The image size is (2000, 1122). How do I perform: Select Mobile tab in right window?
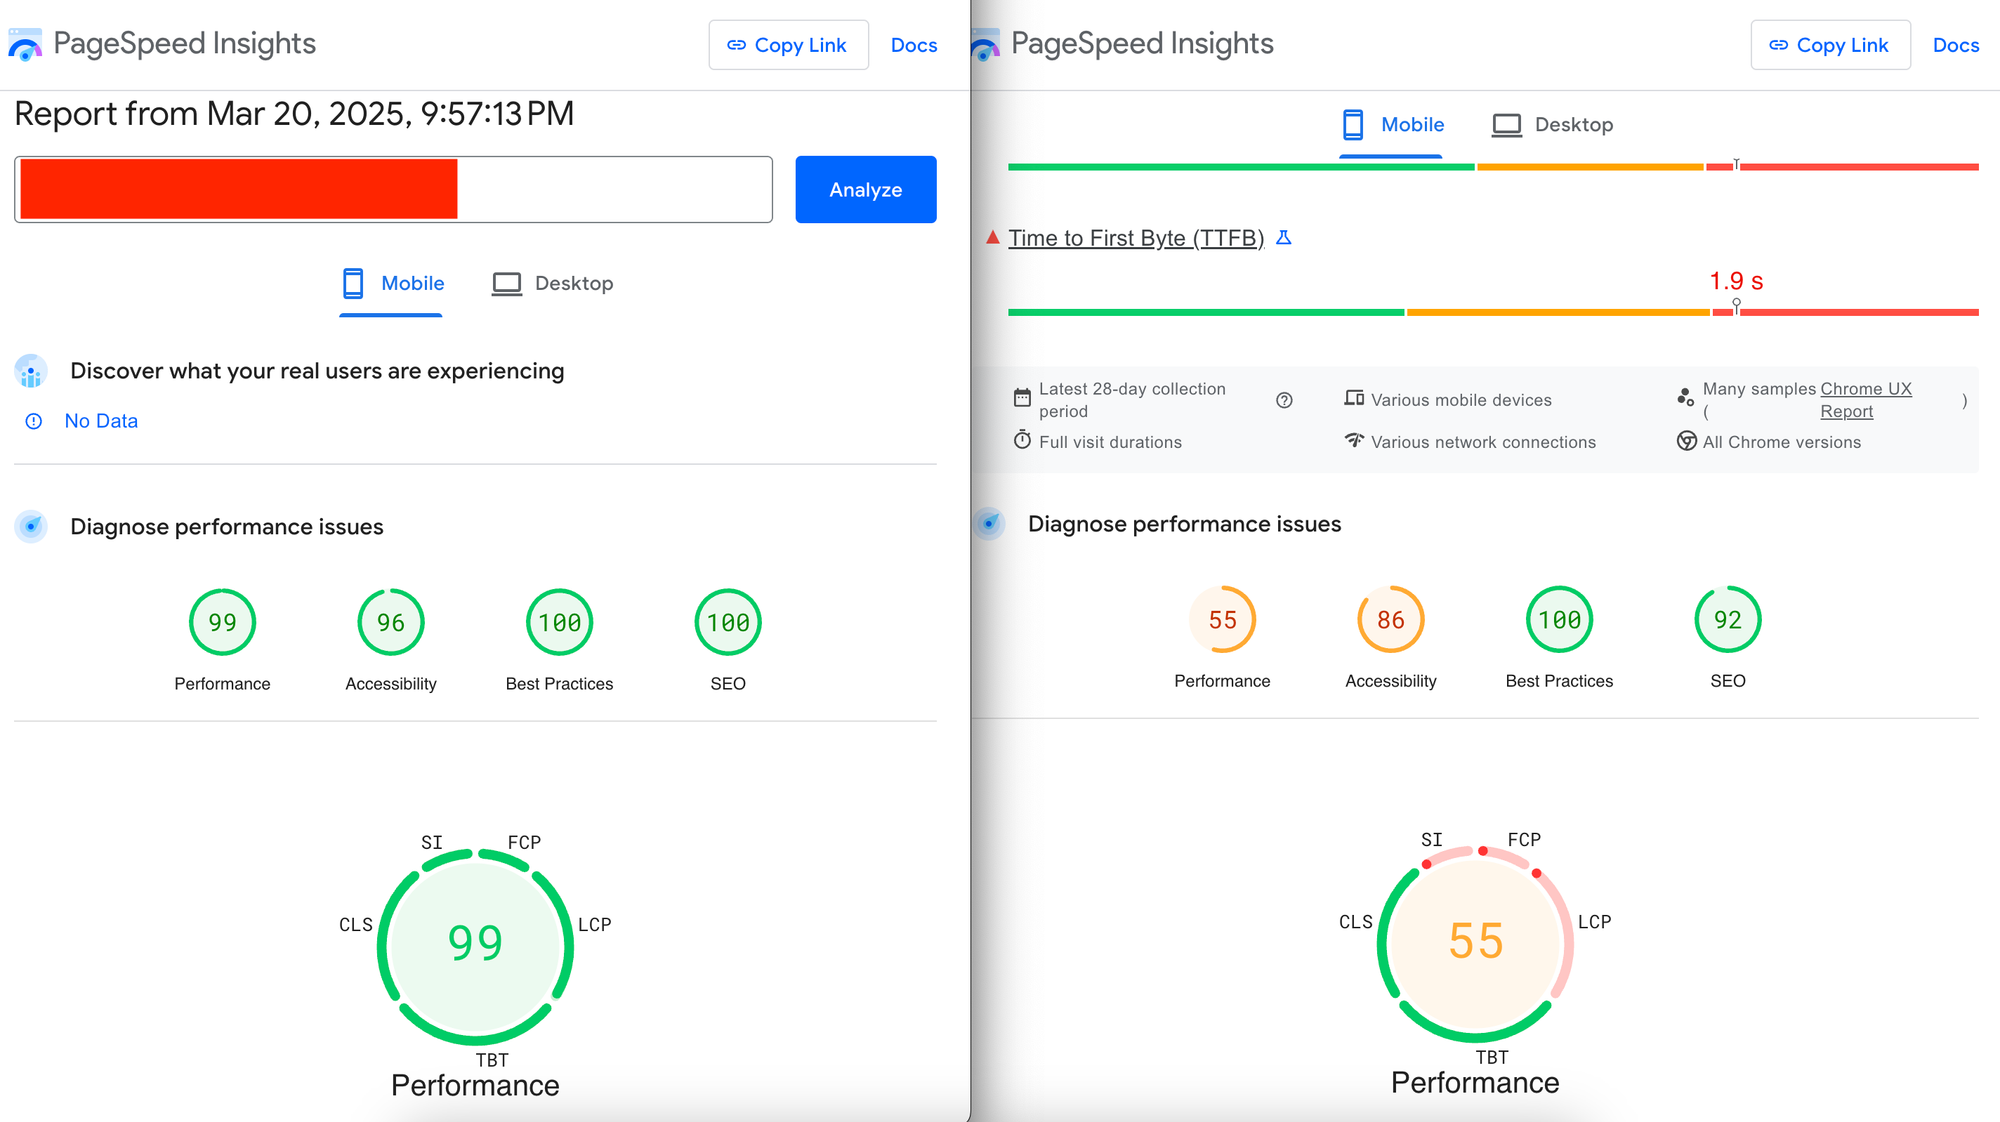coord(1392,125)
